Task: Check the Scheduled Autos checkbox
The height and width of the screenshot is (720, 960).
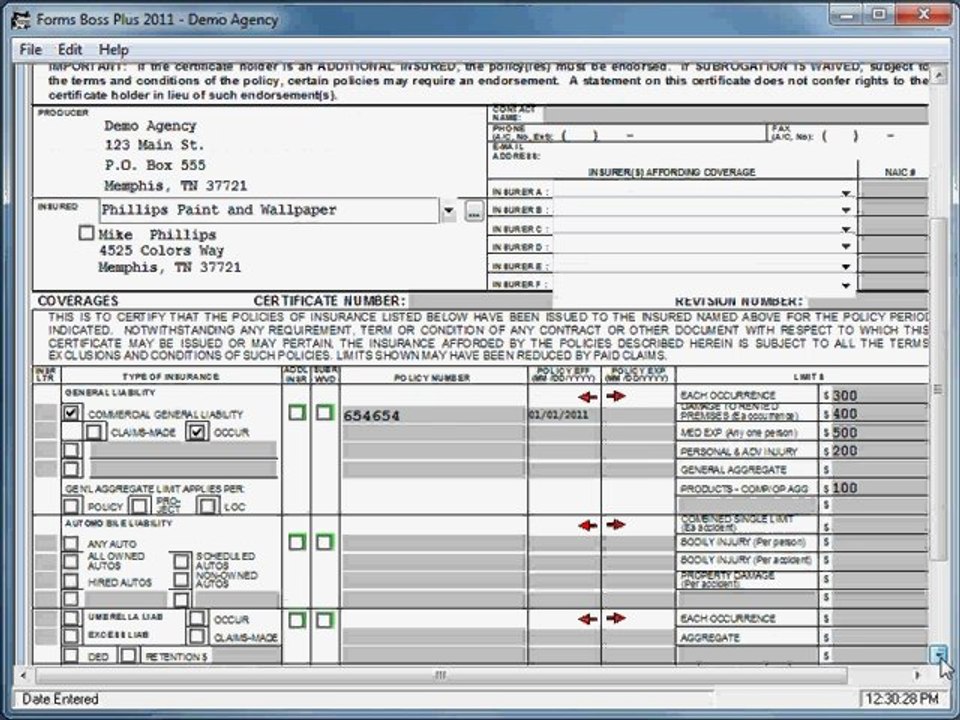Action: tap(181, 561)
